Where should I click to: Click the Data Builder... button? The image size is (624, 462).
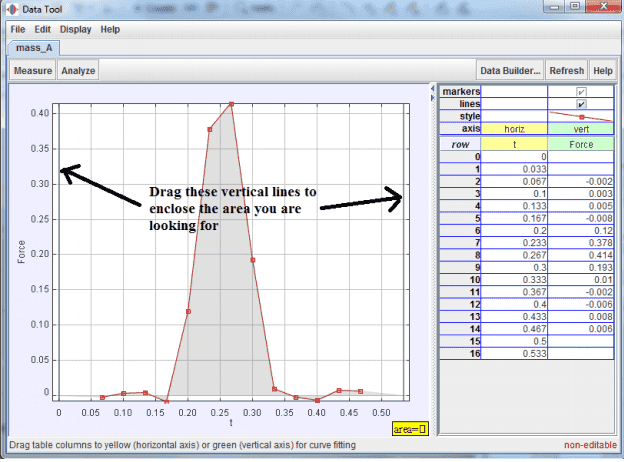[510, 71]
